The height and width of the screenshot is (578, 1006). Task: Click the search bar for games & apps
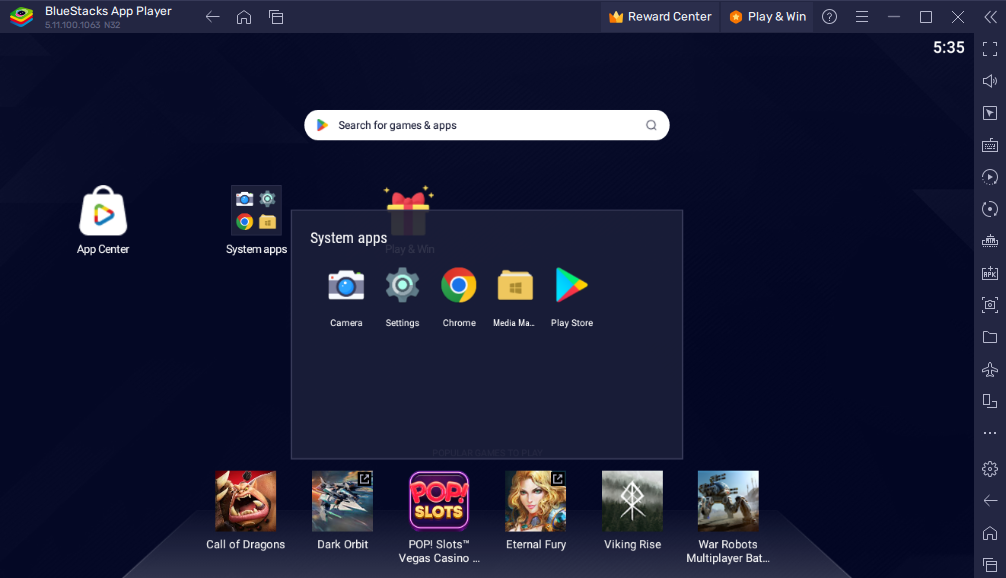click(486, 125)
